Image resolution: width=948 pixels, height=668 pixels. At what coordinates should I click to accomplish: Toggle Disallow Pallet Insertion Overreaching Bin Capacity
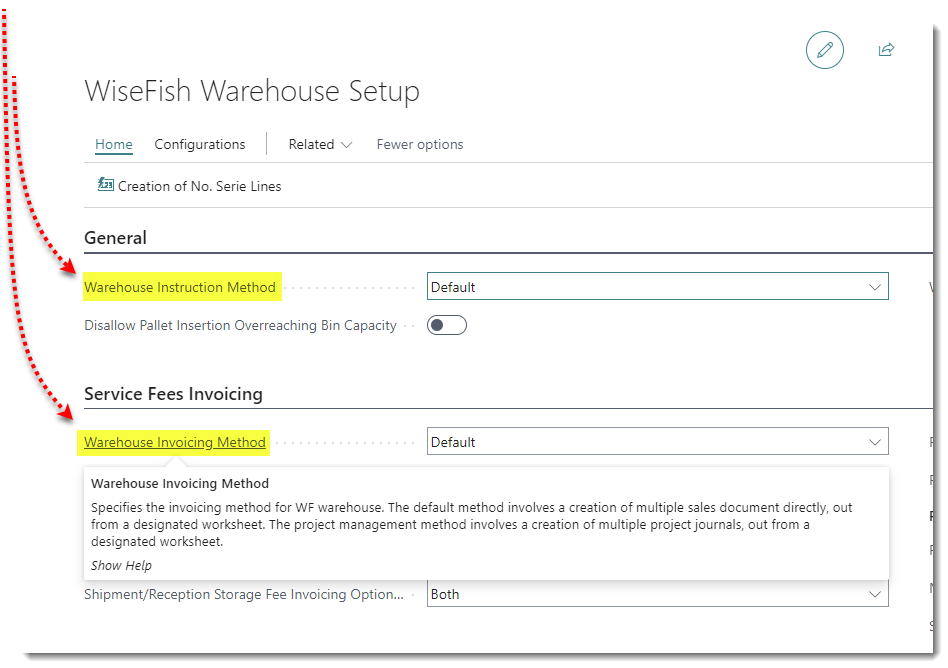coord(447,325)
